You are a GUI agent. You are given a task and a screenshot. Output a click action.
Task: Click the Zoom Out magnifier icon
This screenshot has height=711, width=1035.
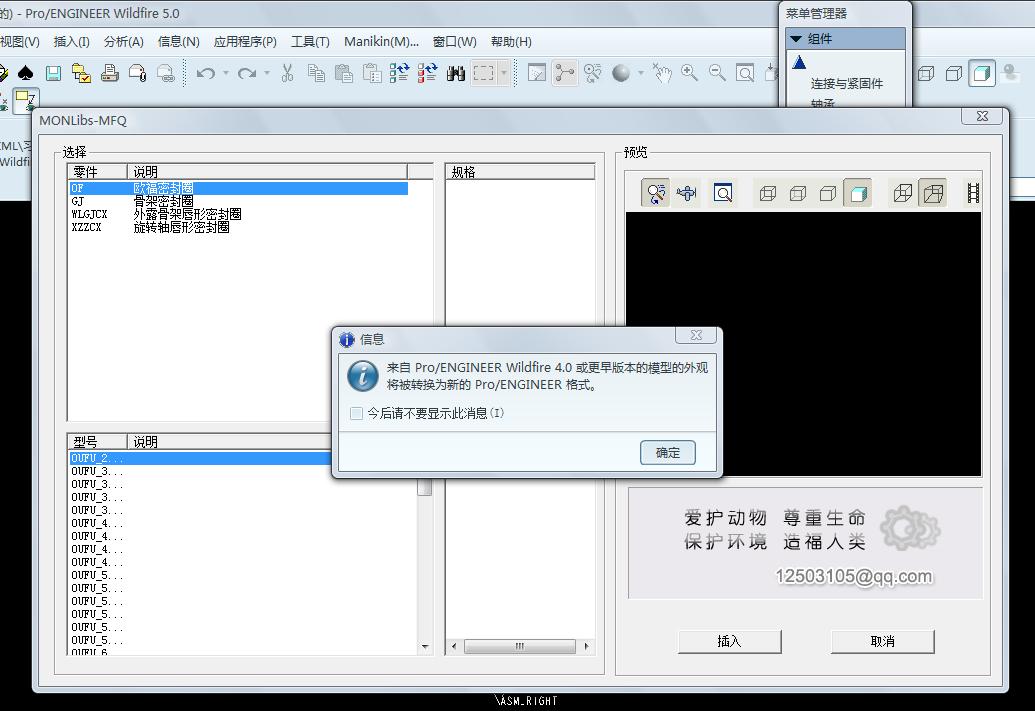tap(718, 73)
